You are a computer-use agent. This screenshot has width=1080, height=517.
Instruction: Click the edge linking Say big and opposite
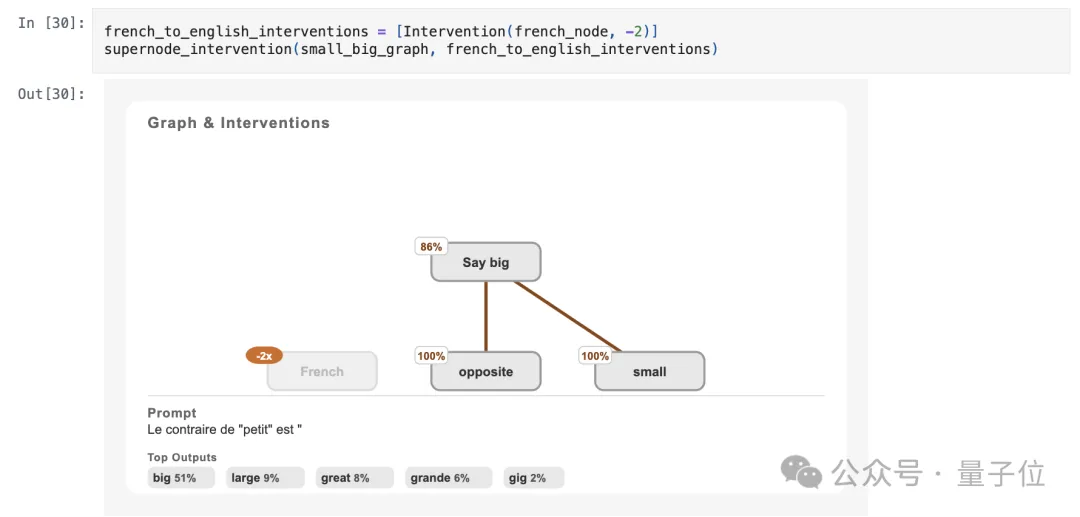tap(486, 316)
